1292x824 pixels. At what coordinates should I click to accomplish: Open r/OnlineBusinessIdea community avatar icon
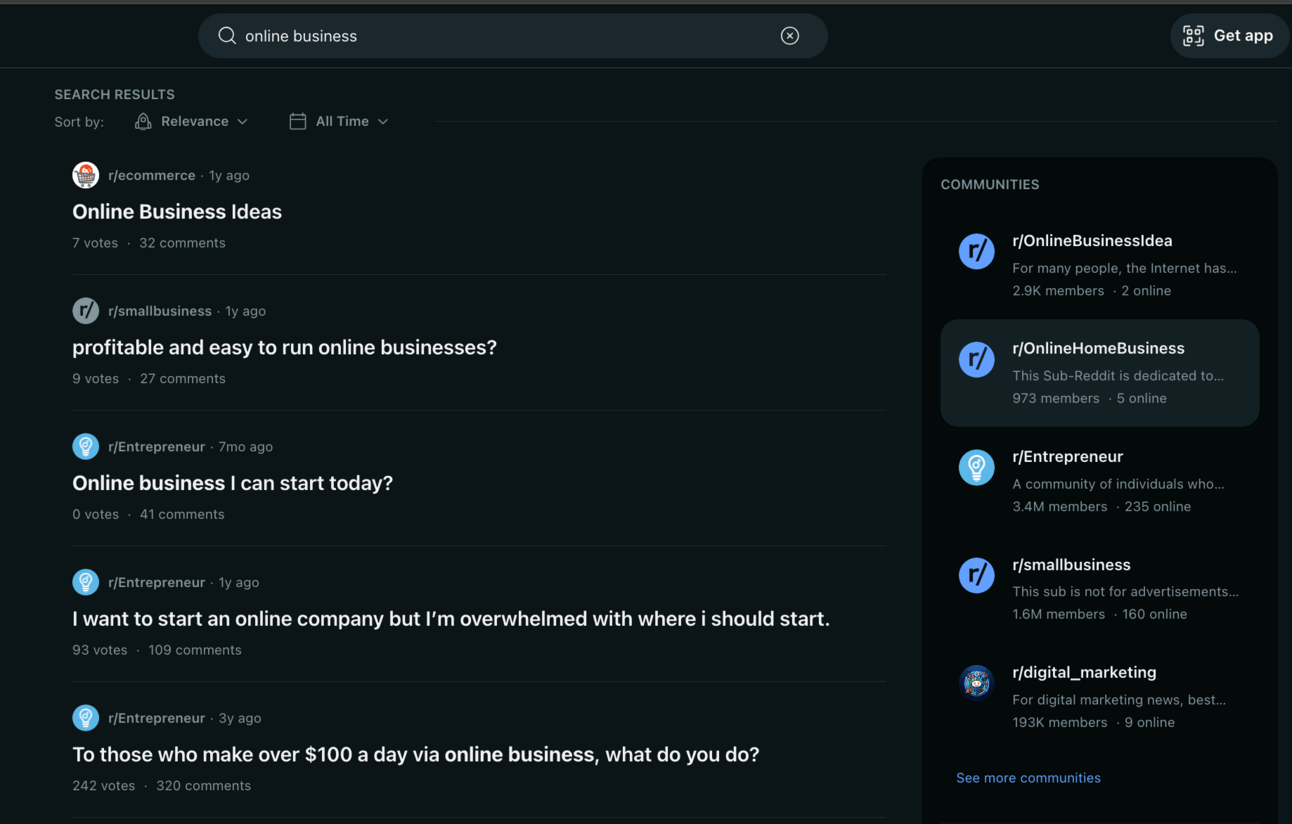[x=976, y=252]
